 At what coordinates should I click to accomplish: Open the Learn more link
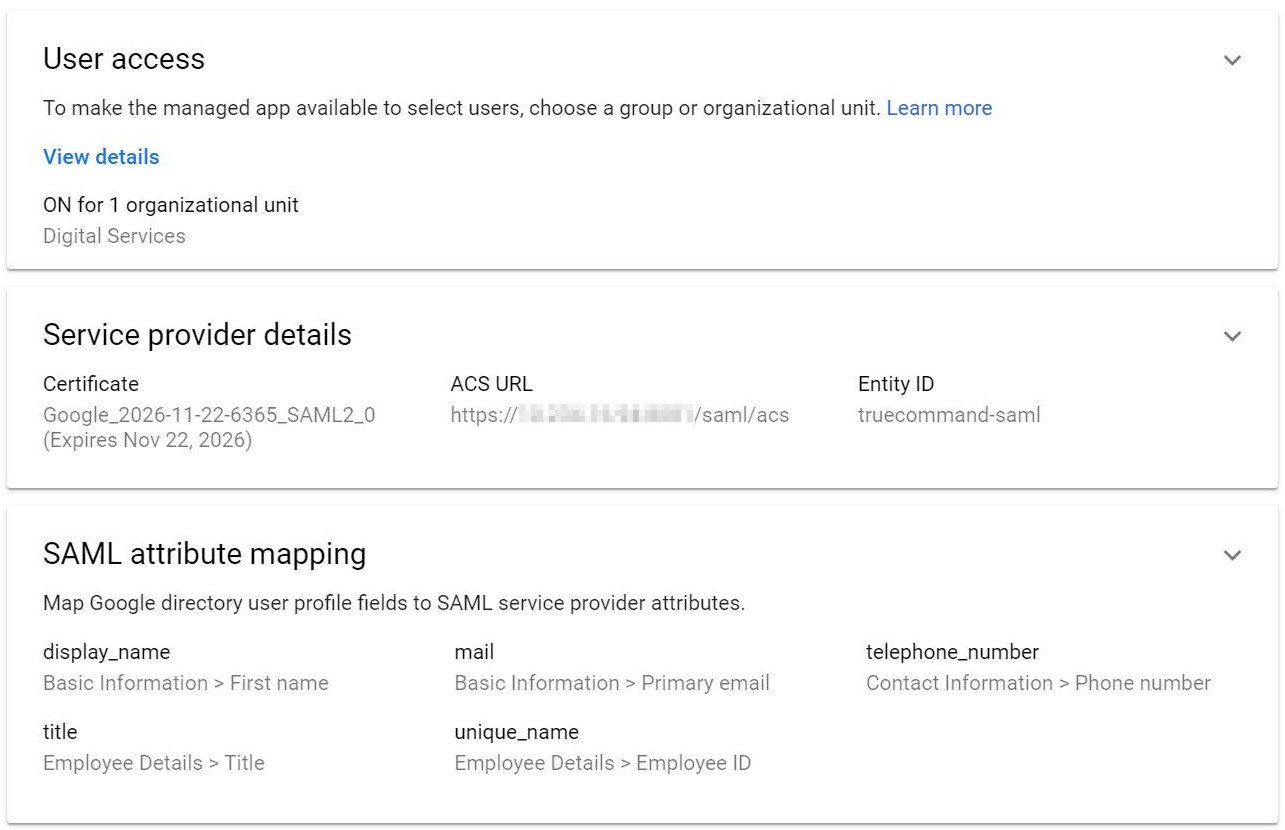click(939, 108)
